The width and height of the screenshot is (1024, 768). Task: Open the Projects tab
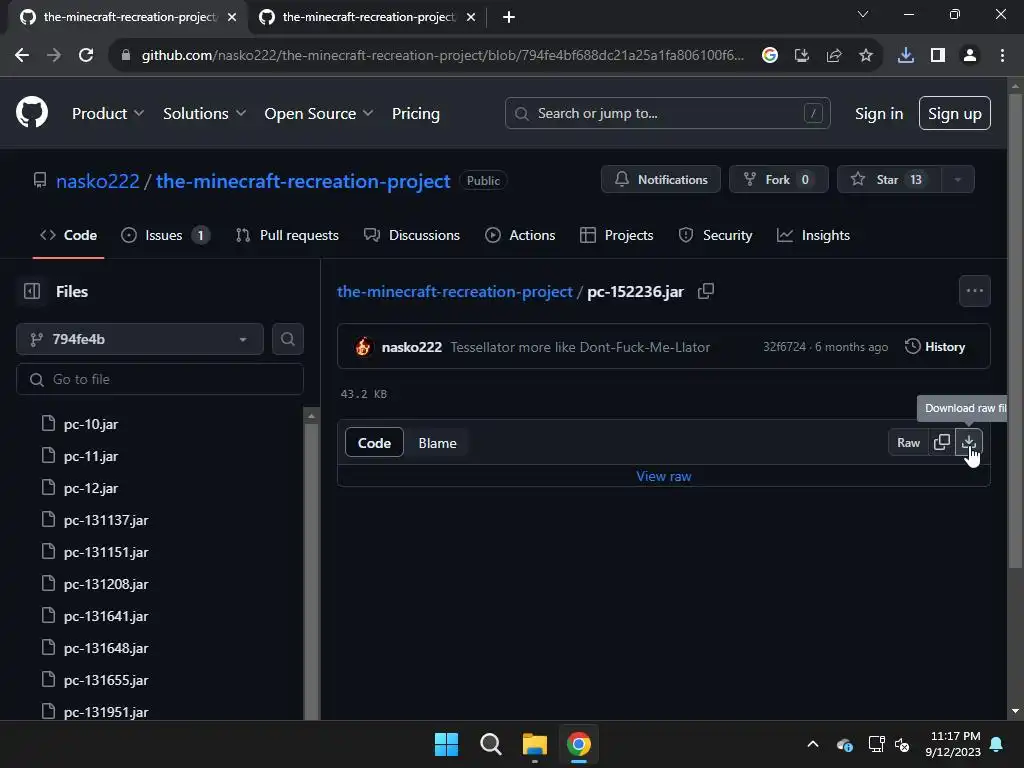coord(616,235)
